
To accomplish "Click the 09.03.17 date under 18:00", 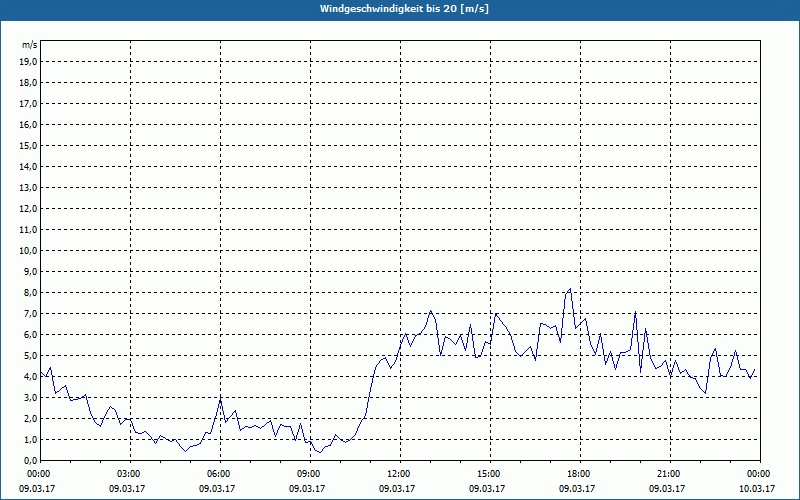I will click(577, 489).
